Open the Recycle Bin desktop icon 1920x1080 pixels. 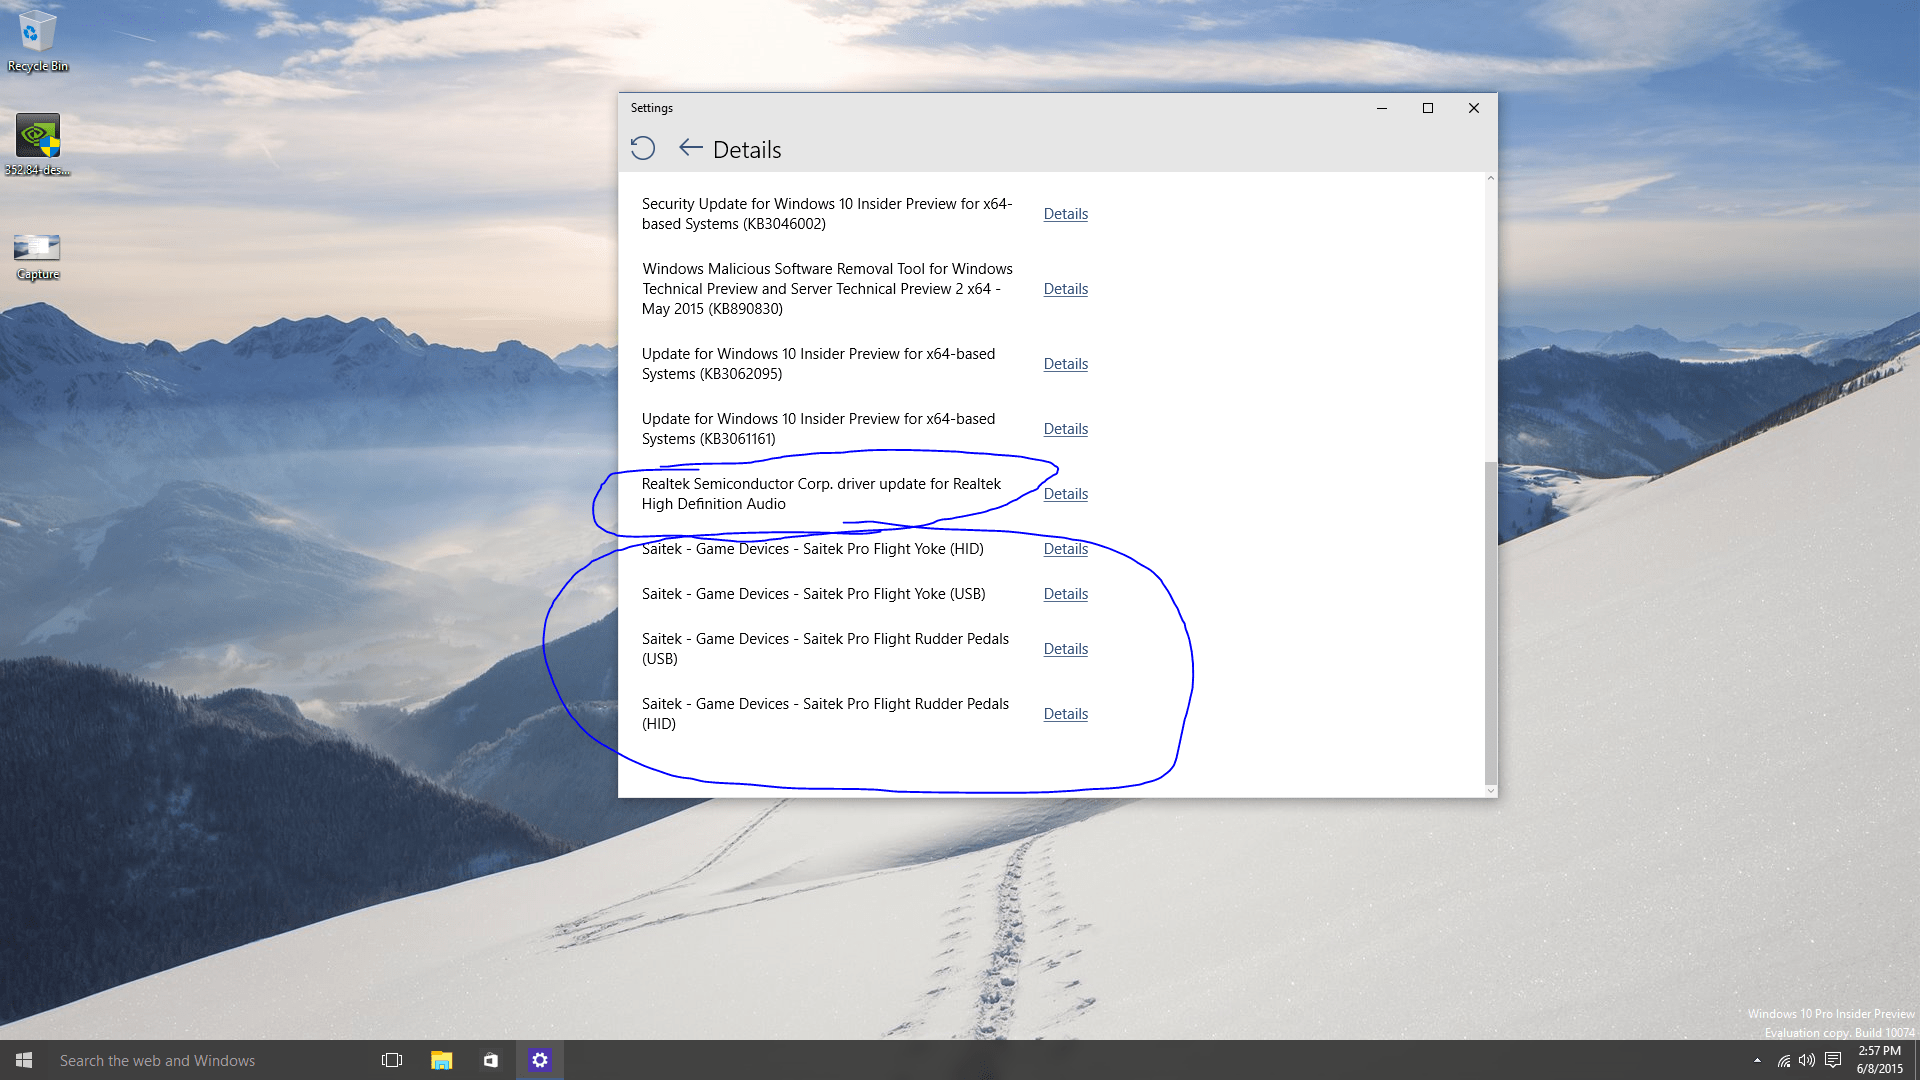coord(38,41)
